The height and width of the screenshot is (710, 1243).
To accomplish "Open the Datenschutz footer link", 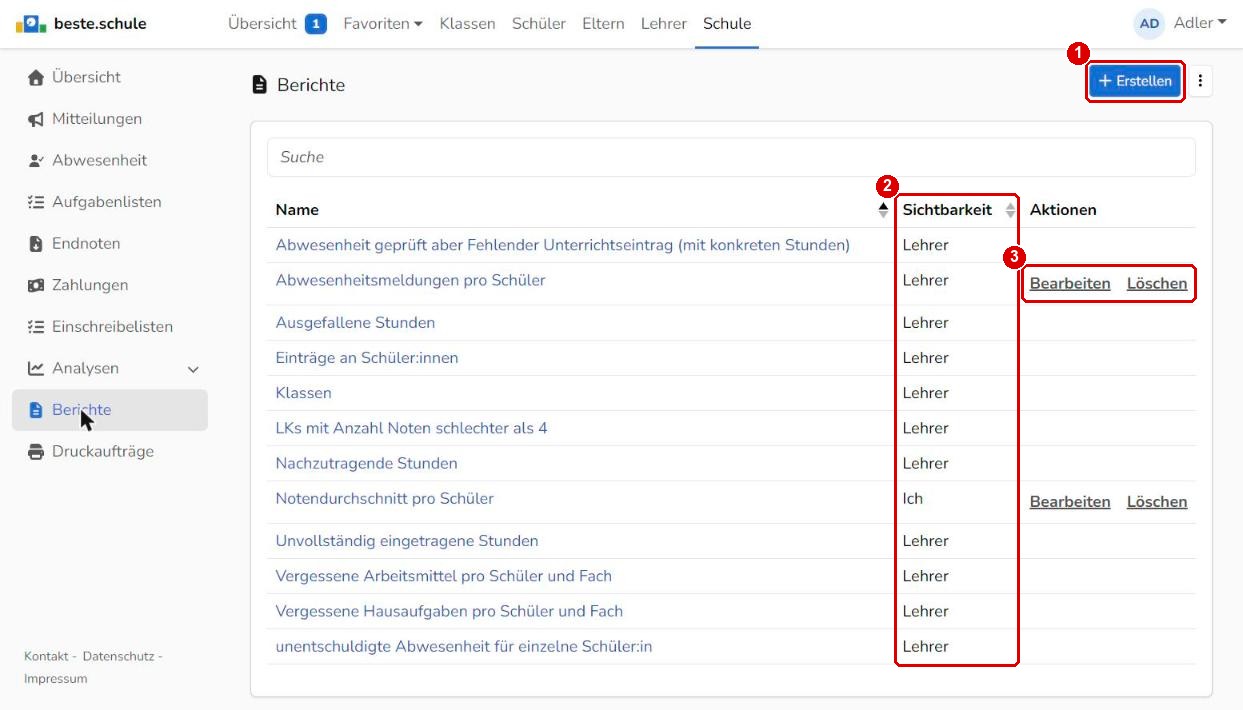I will [118, 656].
